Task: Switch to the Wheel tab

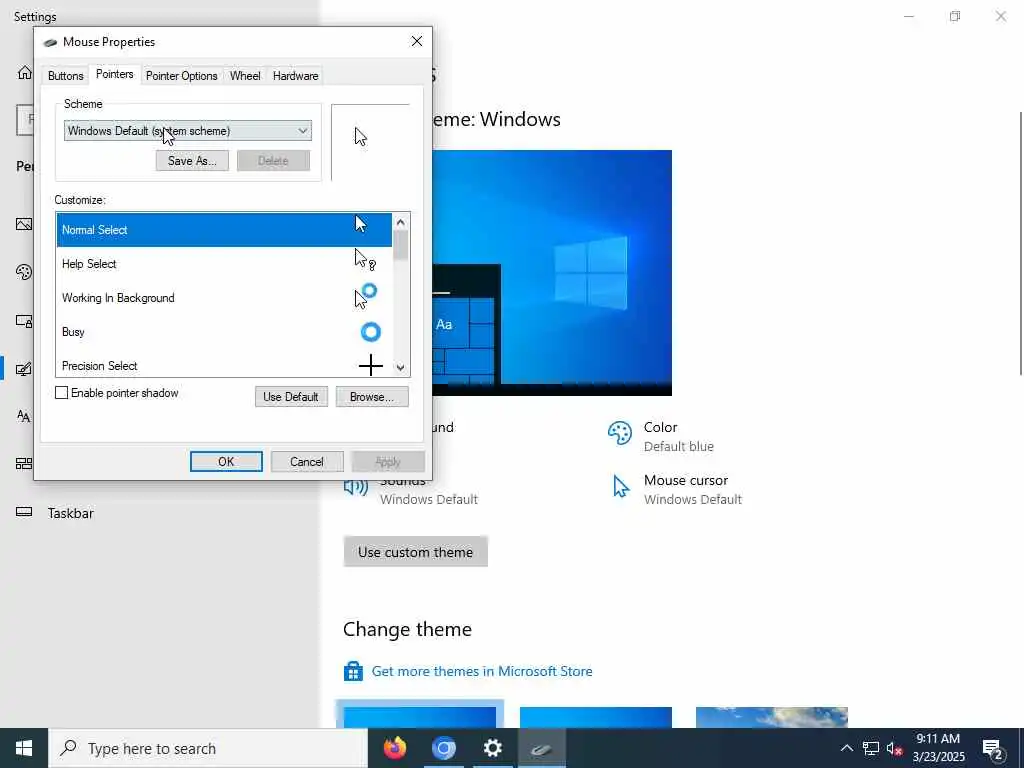Action: click(x=245, y=76)
